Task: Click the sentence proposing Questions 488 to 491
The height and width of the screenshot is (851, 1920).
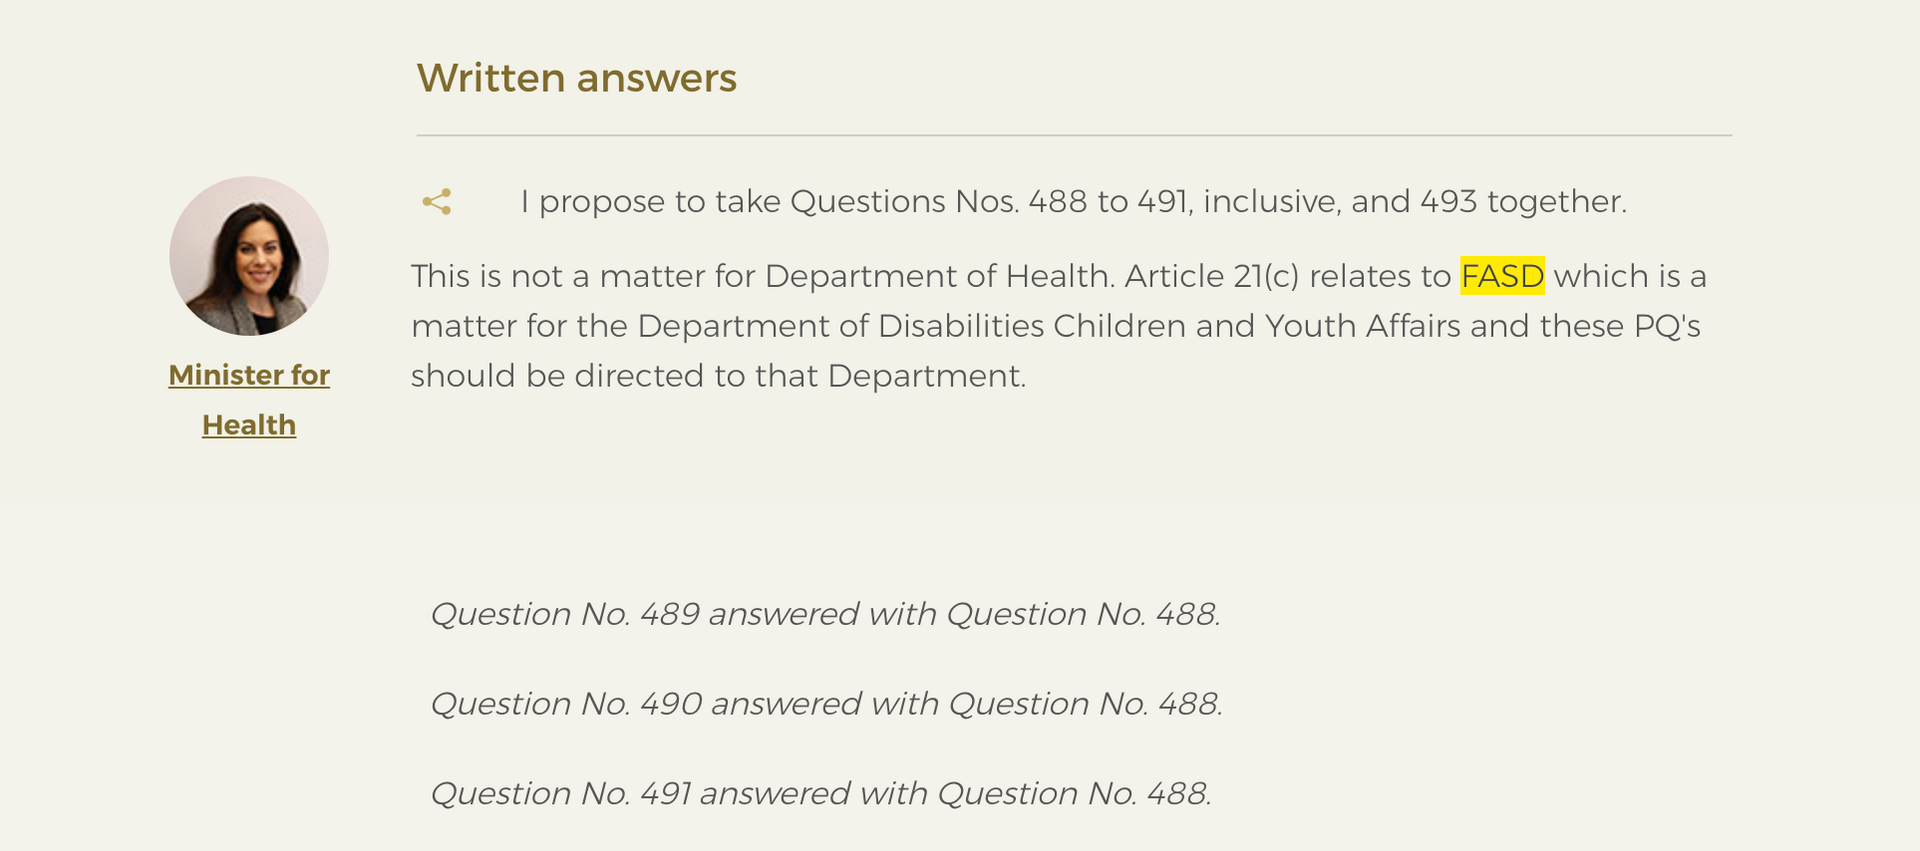Action: [x=1073, y=202]
